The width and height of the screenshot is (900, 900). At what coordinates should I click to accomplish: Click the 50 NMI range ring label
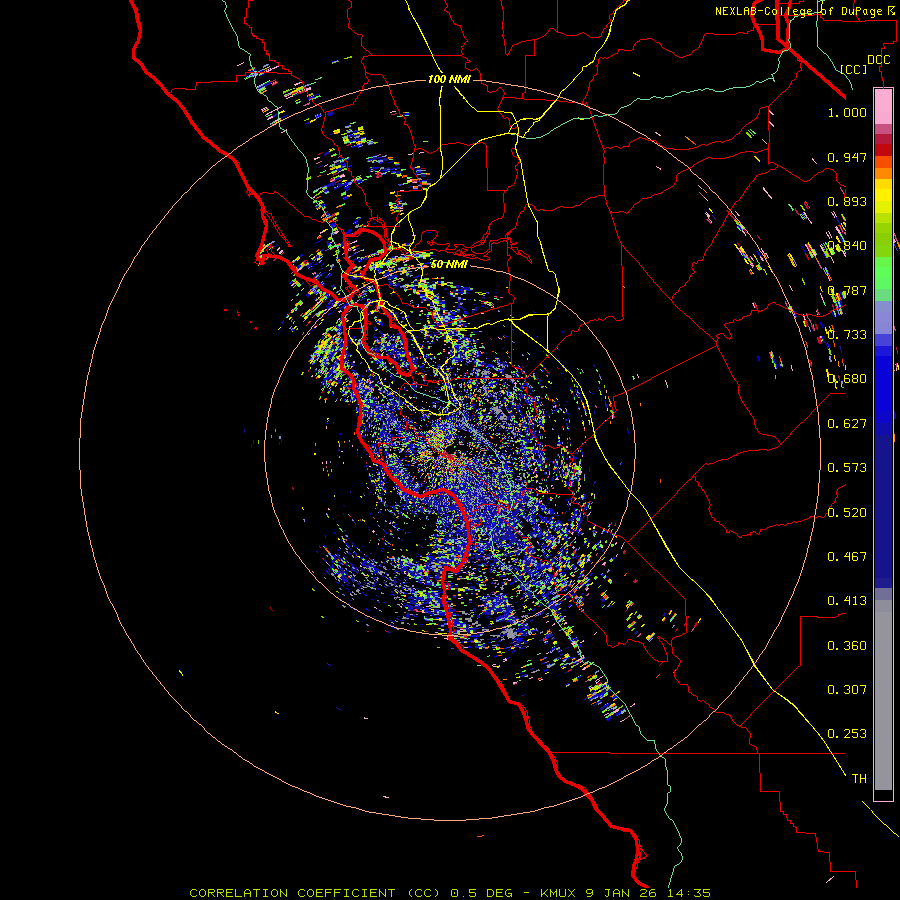pyautogui.click(x=449, y=264)
